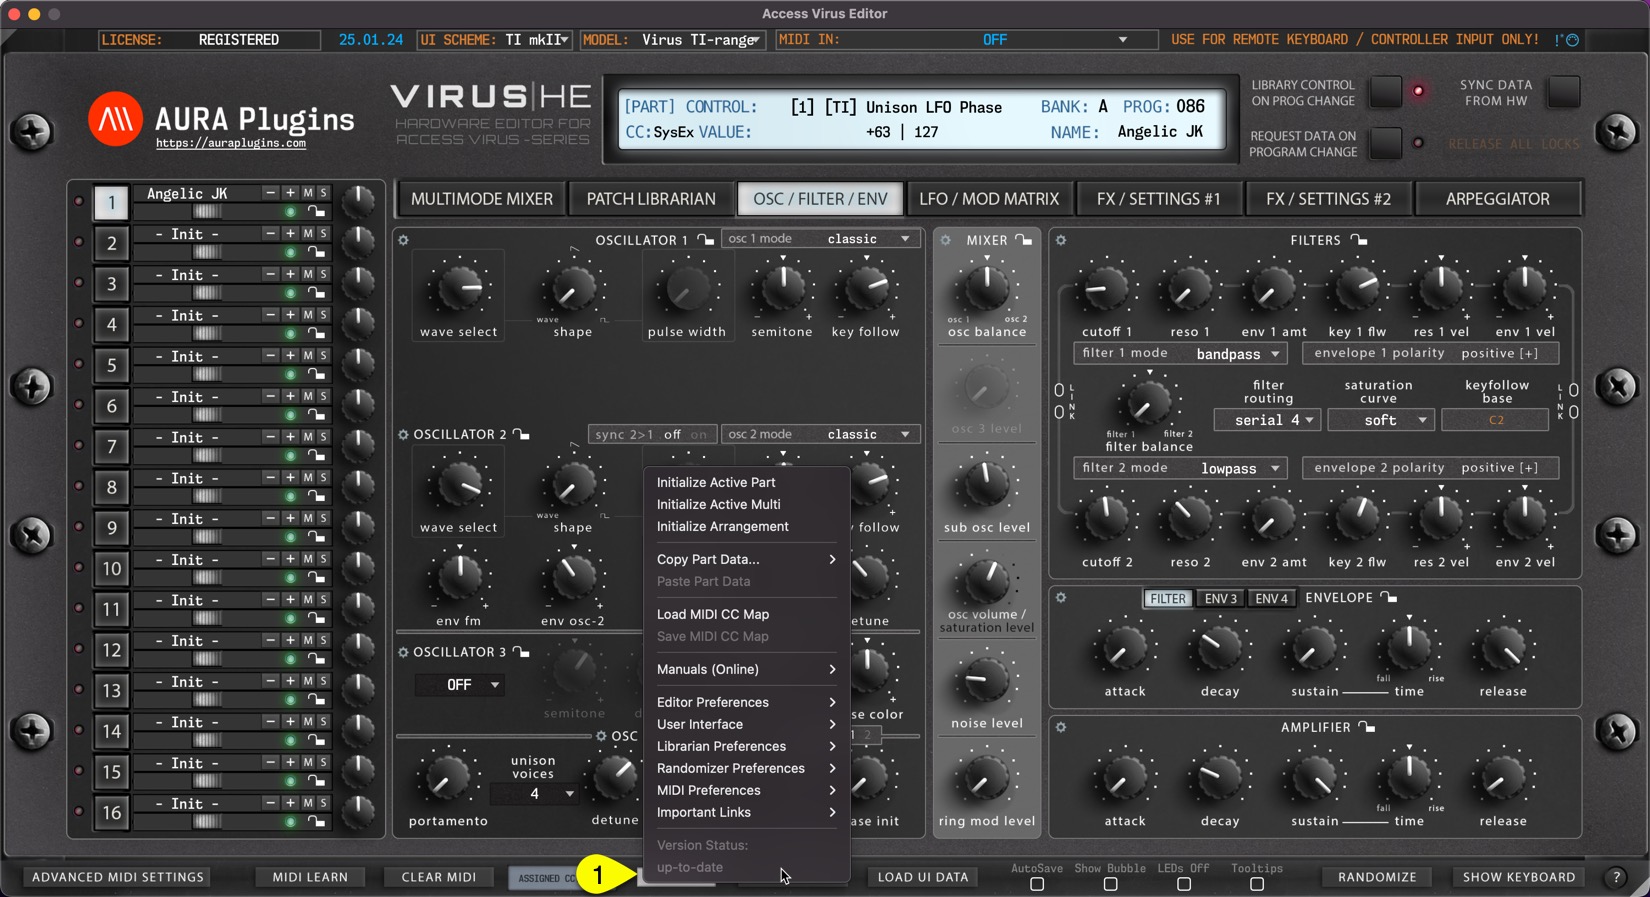Expand the osc 1 mode classic dropdown
Screen dimensions: 1650x897
(820, 239)
